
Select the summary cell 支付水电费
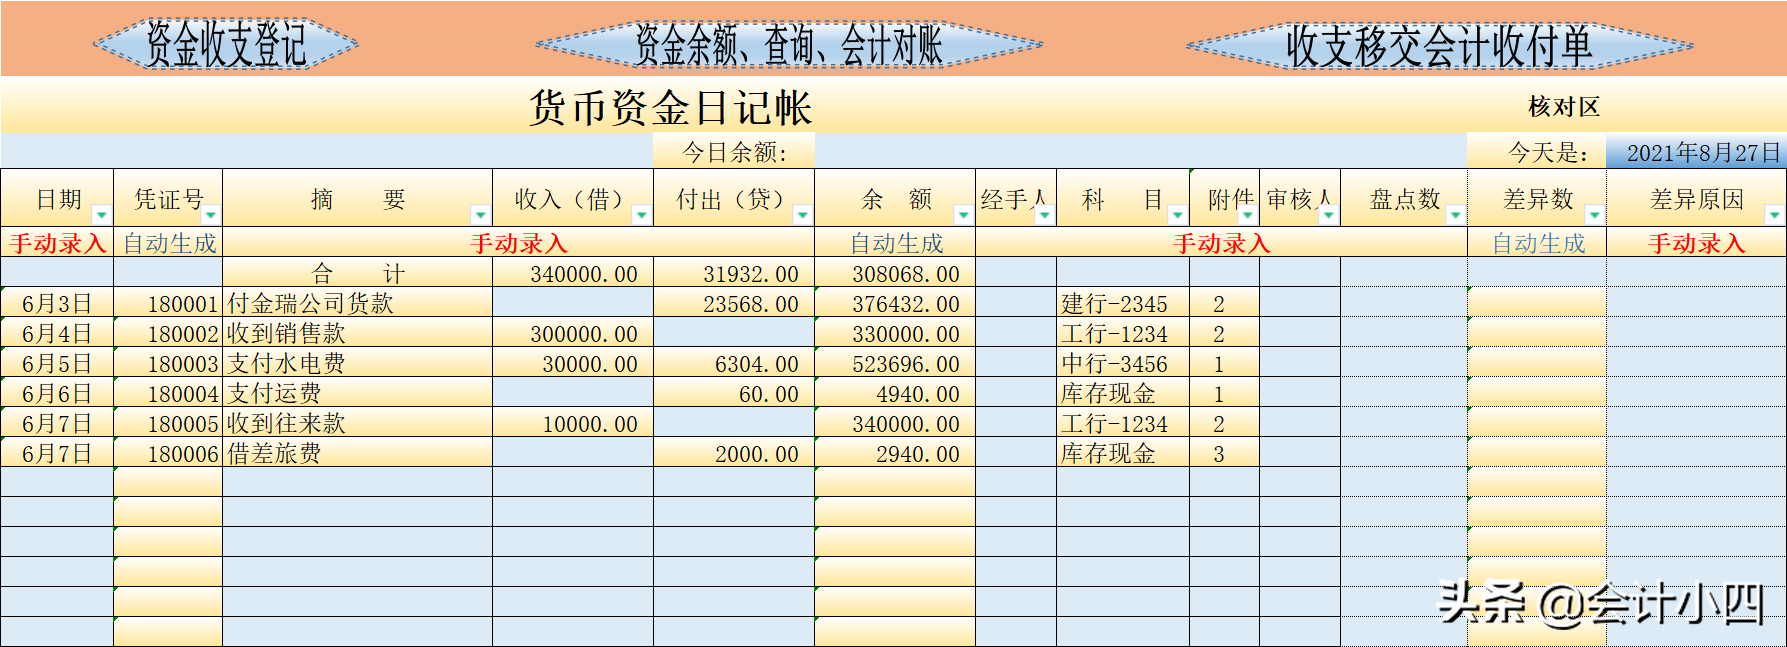(357, 363)
